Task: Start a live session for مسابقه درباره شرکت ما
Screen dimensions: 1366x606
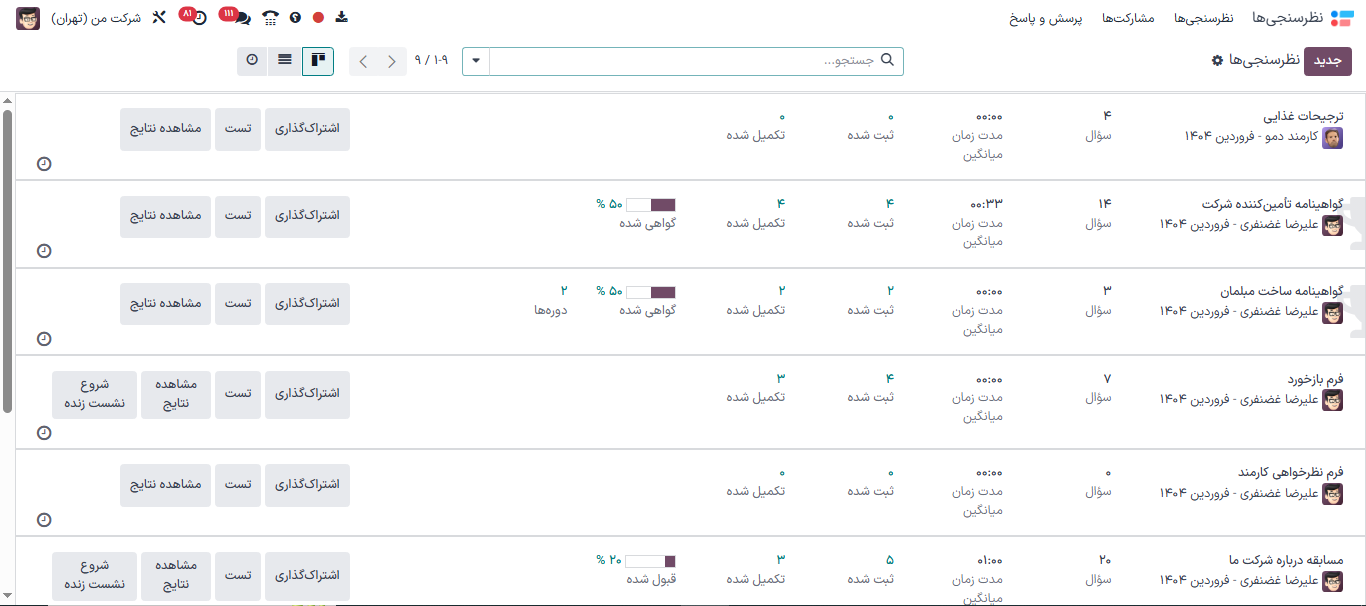Action: coord(94,576)
